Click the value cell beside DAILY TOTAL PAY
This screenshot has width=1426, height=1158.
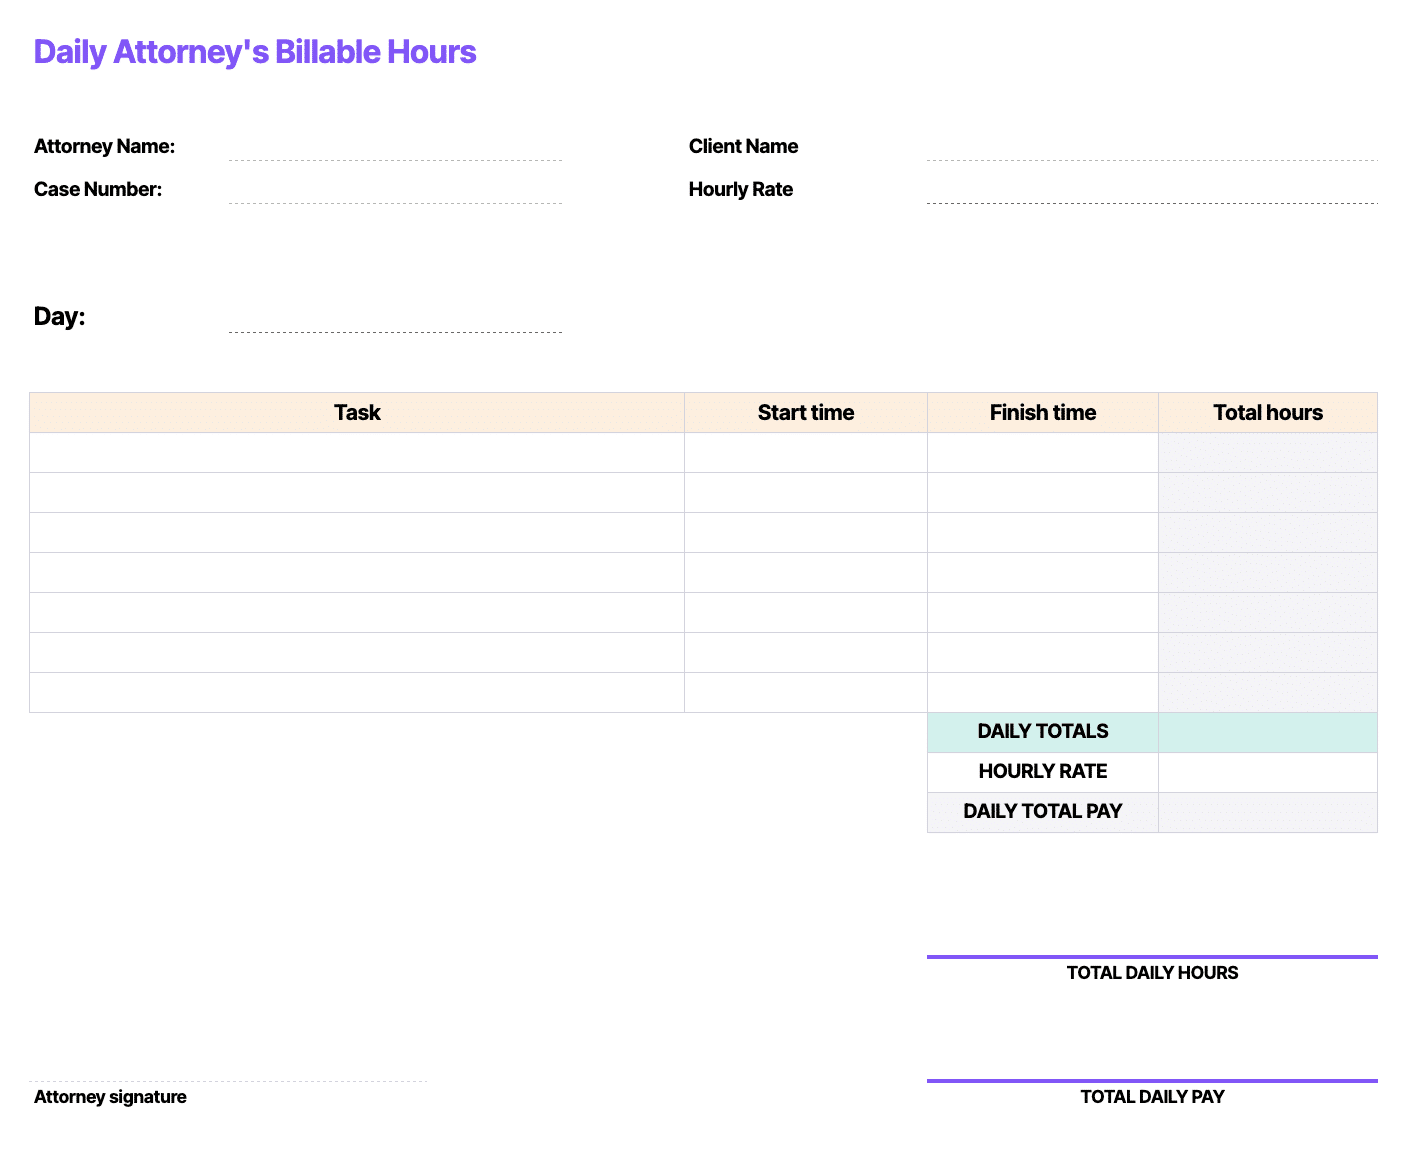[x=1268, y=812]
